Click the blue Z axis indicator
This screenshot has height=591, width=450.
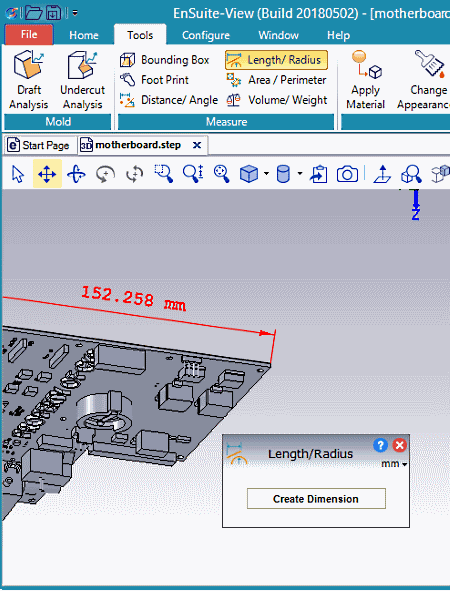pyautogui.click(x=416, y=205)
